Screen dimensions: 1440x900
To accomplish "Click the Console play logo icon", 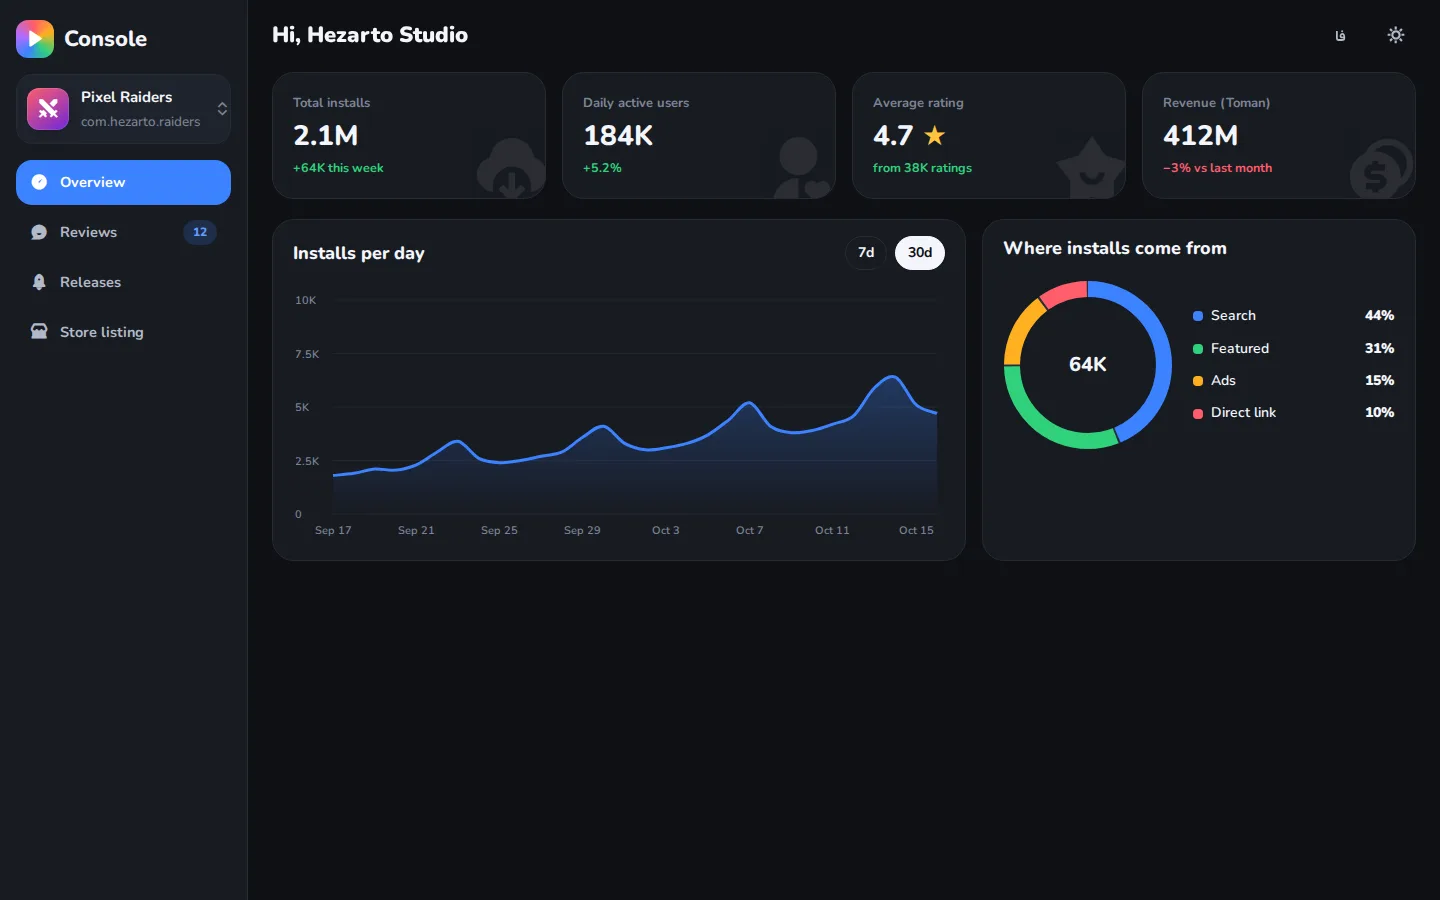I will [35, 39].
